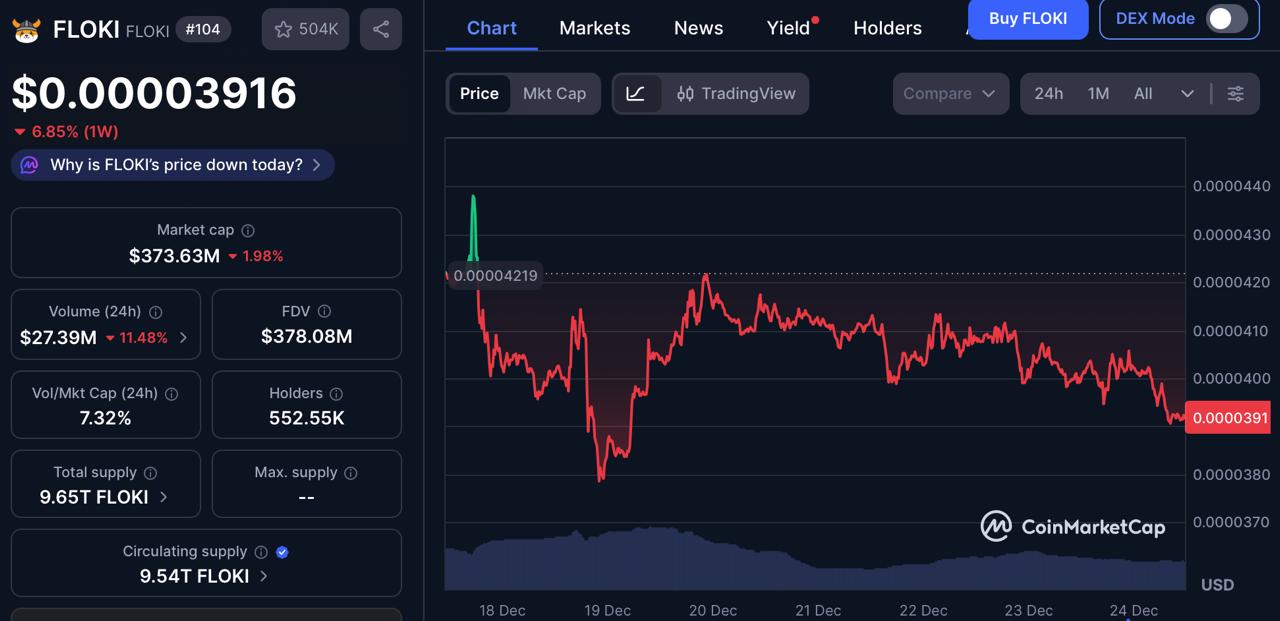The height and width of the screenshot is (621, 1280).
Task: Click the Buy FLOKI button
Action: [x=1027, y=19]
